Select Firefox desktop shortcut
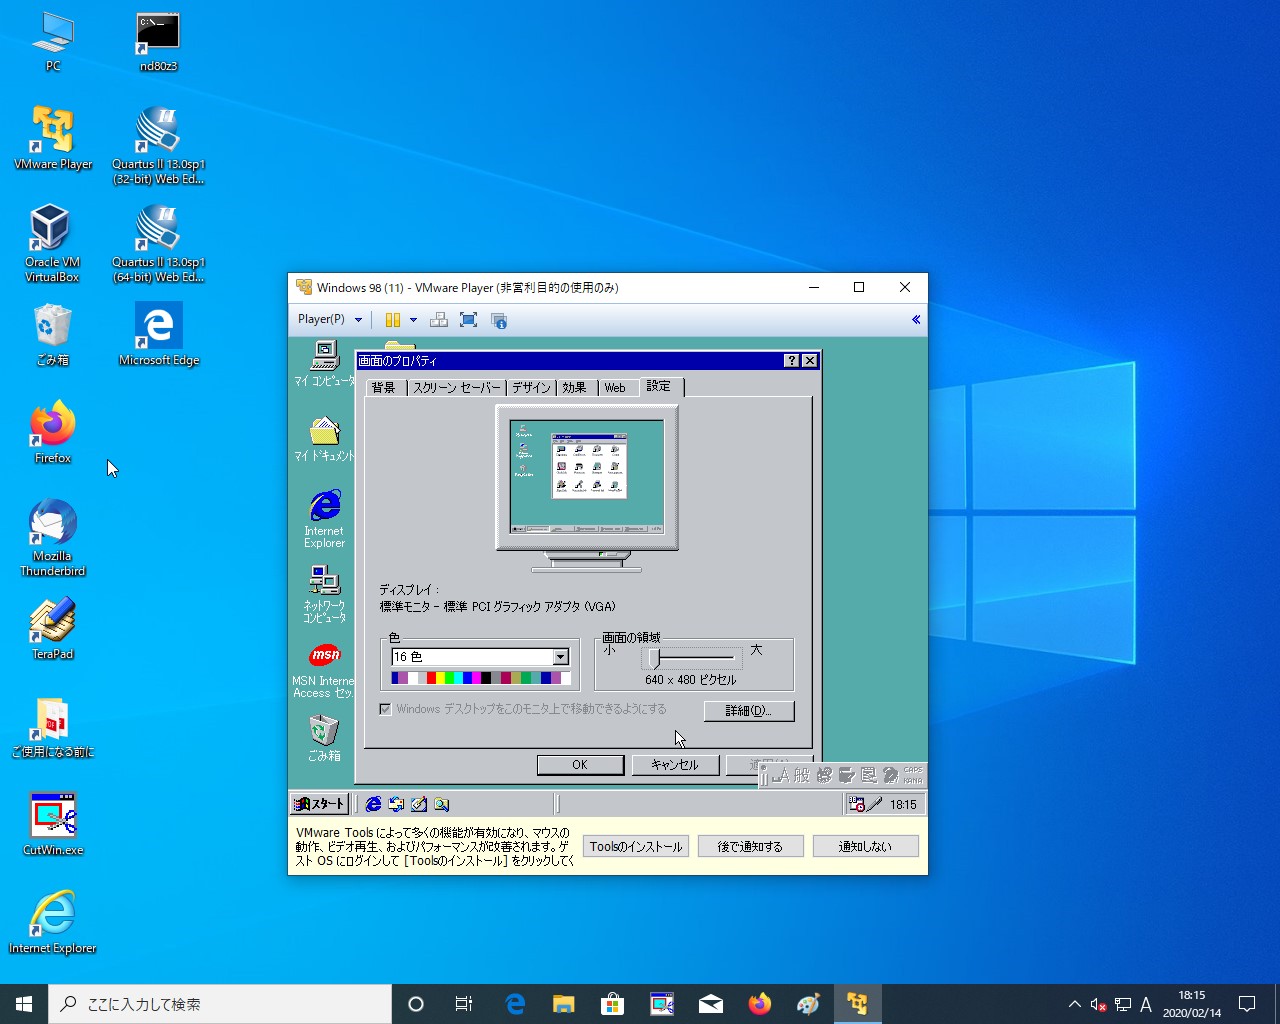The height and width of the screenshot is (1024, 1280). click(x=53, y=433)
